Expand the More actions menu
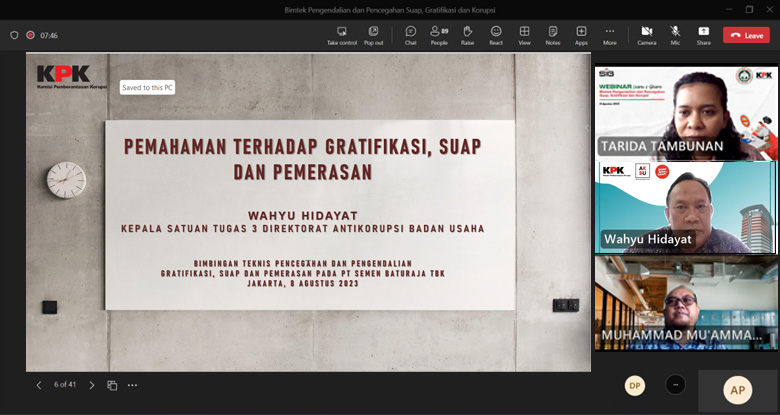This screenshot has width=780, height=415. (x=609, y=35)
